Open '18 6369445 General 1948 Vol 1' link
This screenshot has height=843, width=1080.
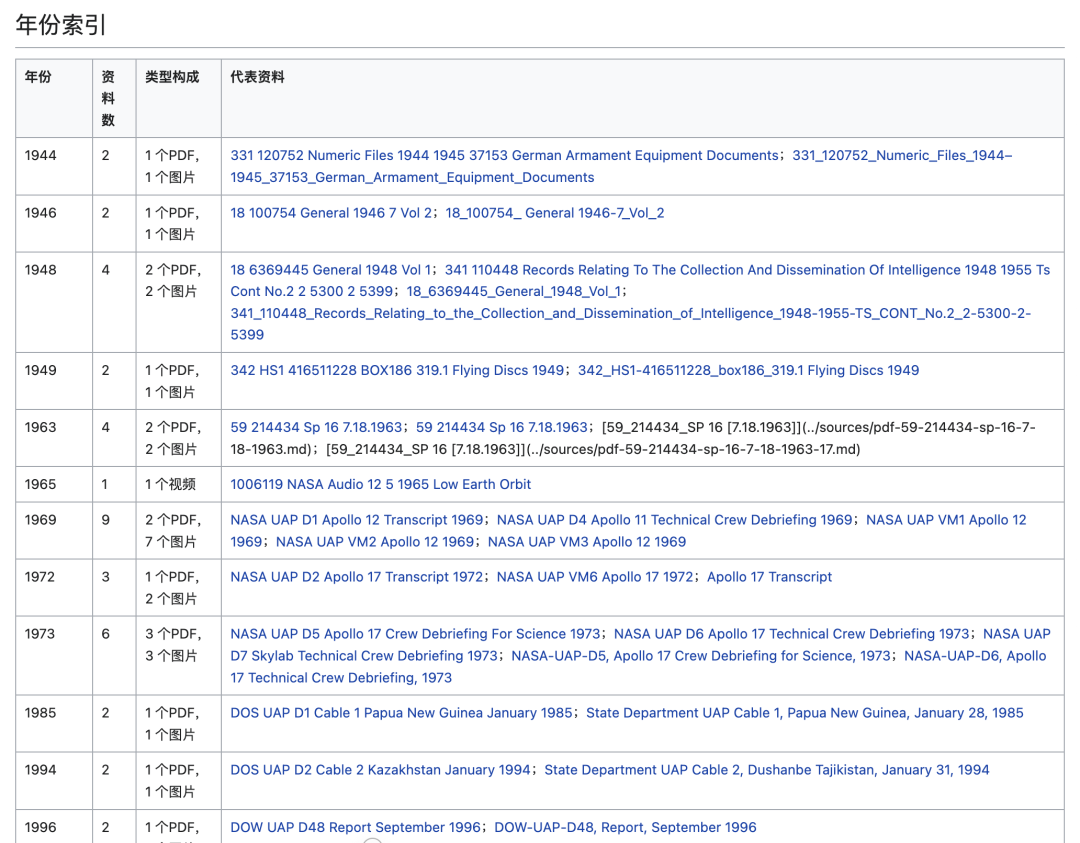coord(331,270)
